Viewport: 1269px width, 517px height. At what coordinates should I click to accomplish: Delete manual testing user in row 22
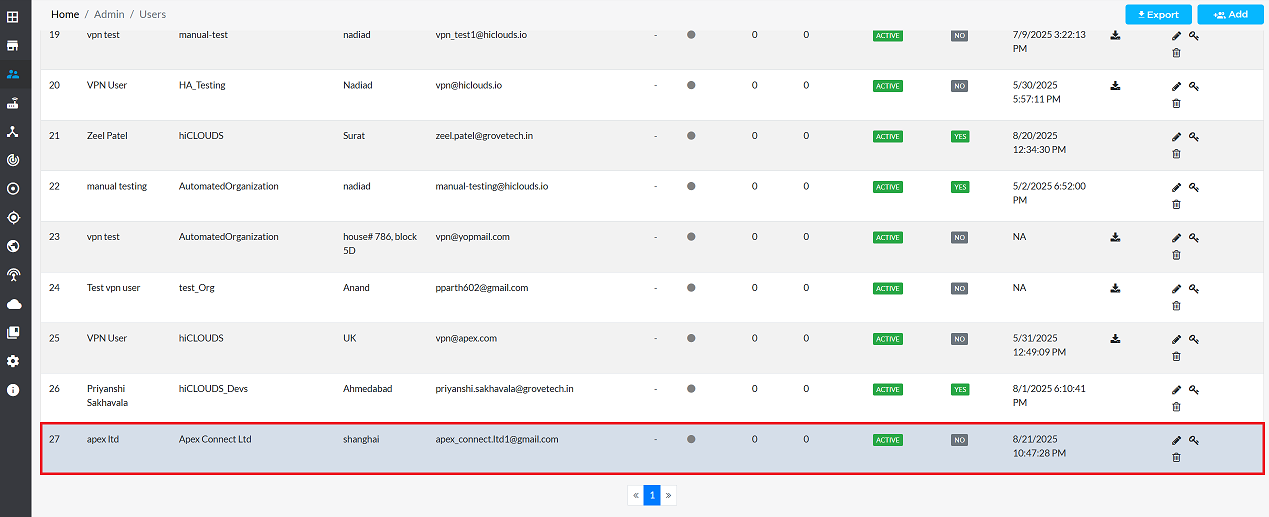click(x=1176, y=204)
